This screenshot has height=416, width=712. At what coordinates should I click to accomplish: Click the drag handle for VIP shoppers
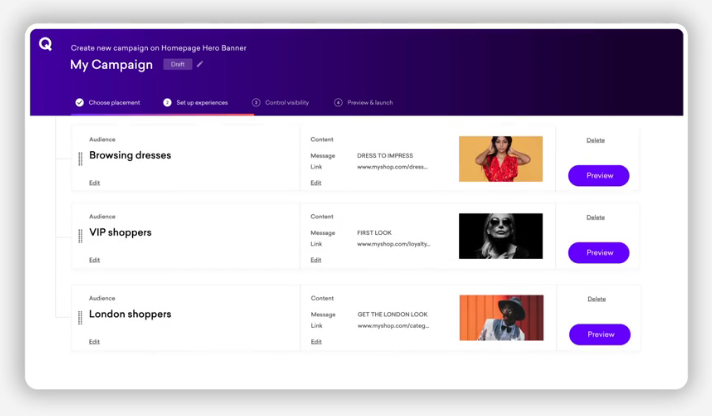(x=80, y=235)
